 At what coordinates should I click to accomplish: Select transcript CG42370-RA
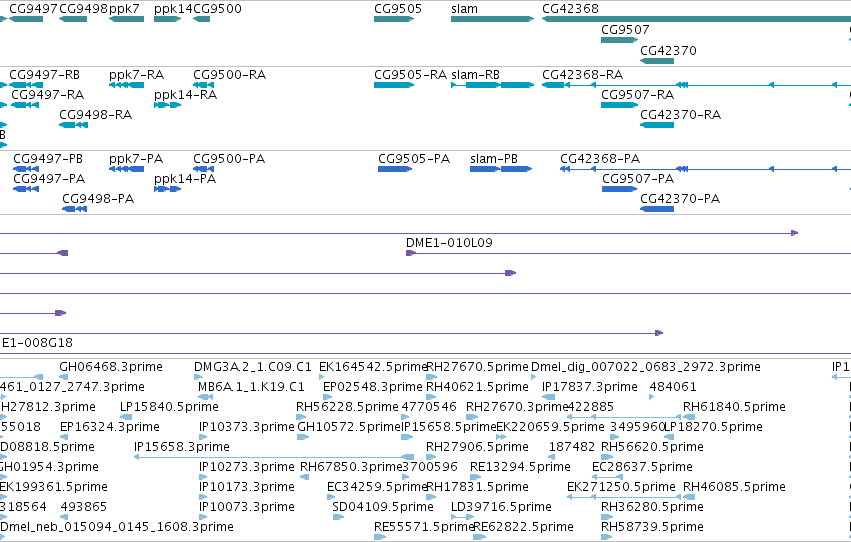(657, 125)
